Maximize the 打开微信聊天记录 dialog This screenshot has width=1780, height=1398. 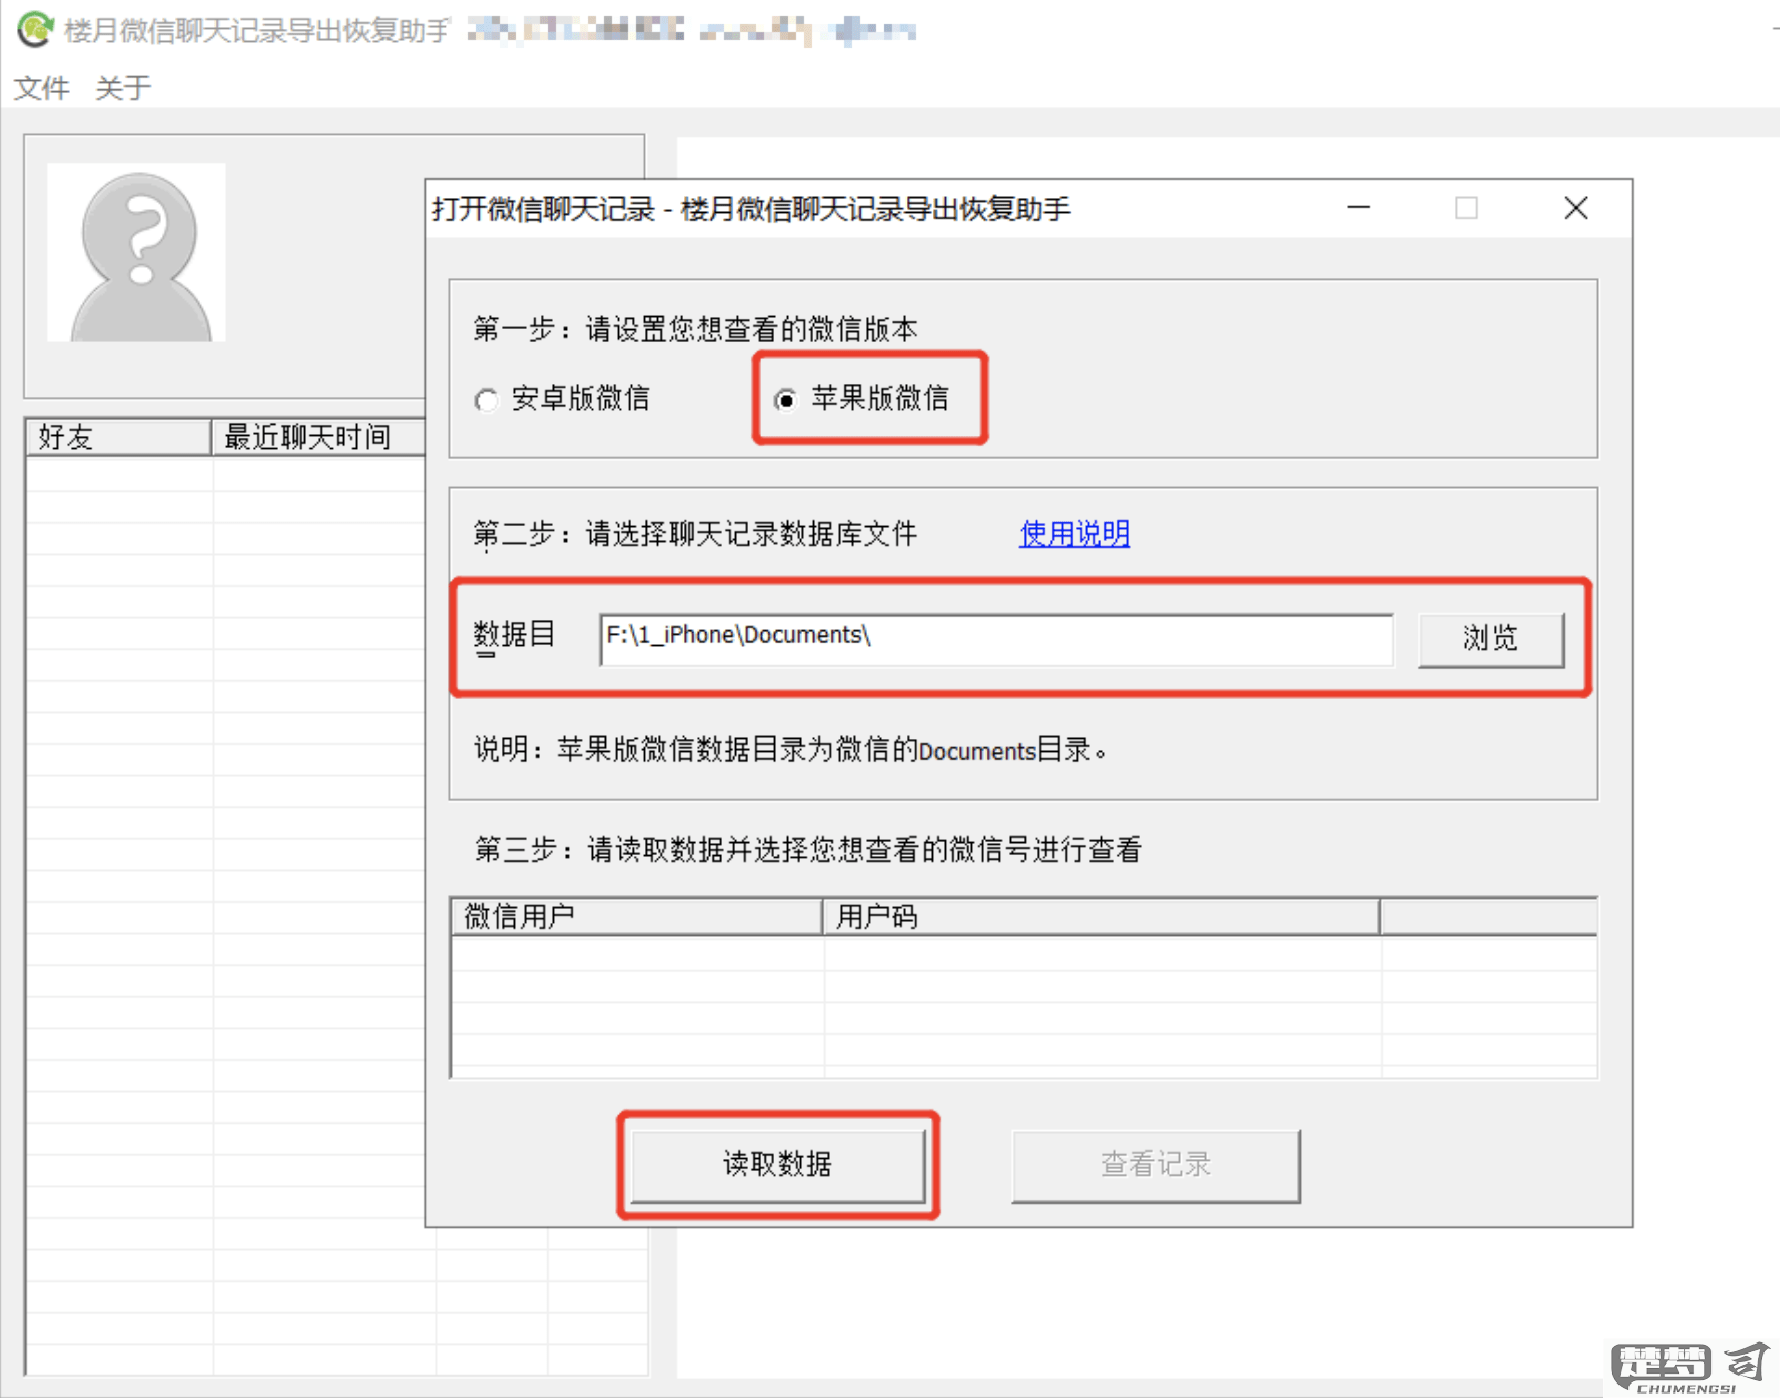point(1466,208)
